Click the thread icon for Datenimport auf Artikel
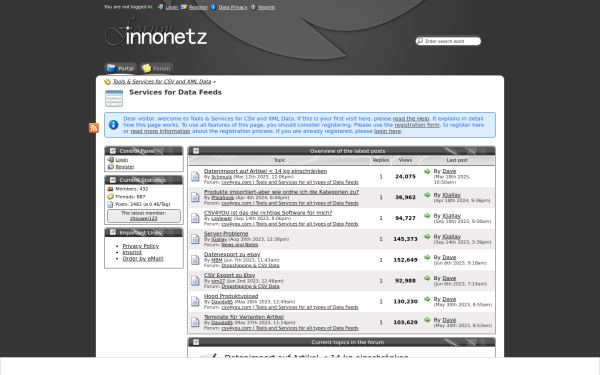 click(x=195, y=176)
